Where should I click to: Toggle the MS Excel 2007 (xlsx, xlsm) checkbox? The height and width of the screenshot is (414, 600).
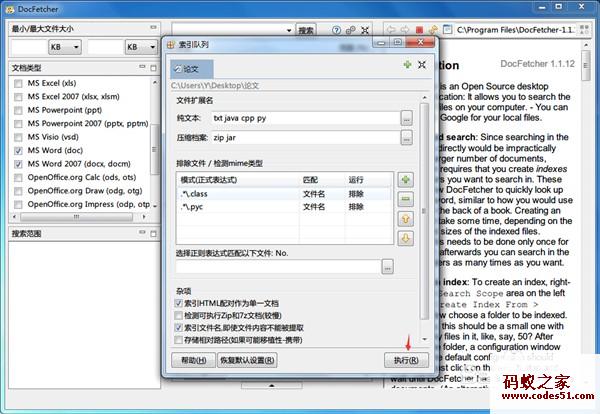[18, 97]
